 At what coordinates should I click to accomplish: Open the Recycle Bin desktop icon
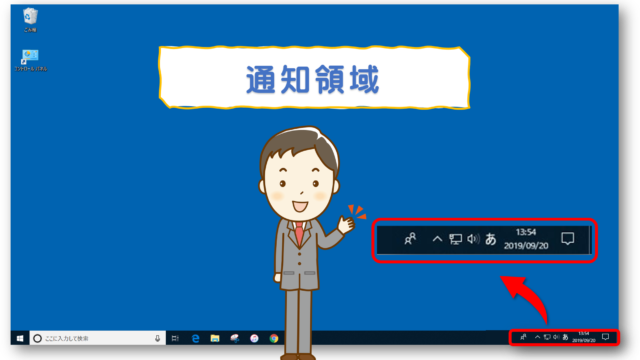point(30,19)
